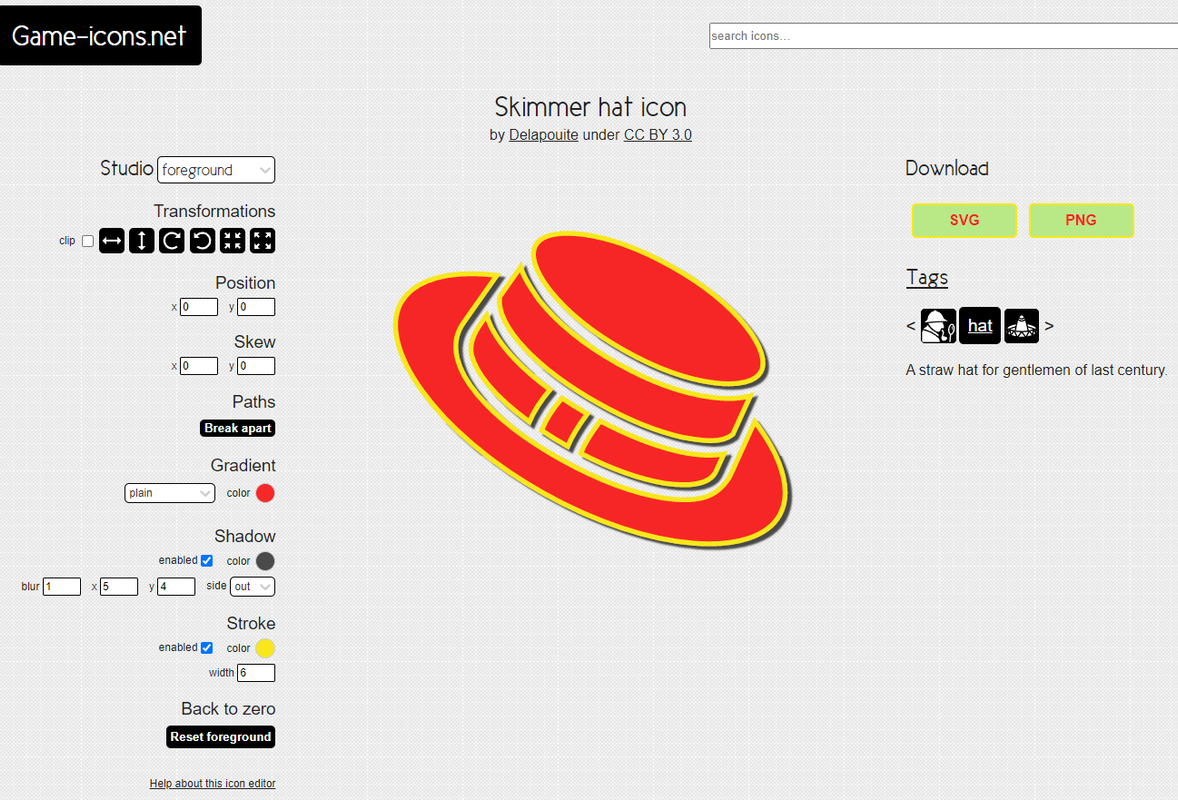Enlarge the icon with outward arrows button
This screenshot has height=800, width=1178.
[x=262, y=241]
